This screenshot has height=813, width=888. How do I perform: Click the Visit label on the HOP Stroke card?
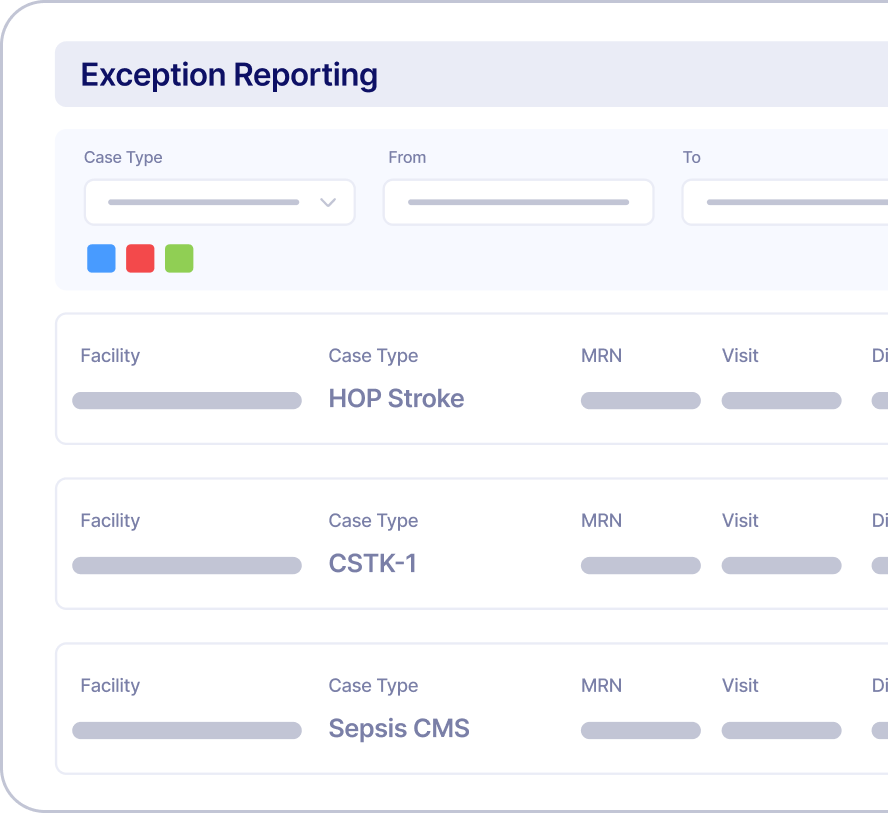(x=740, y=355)
